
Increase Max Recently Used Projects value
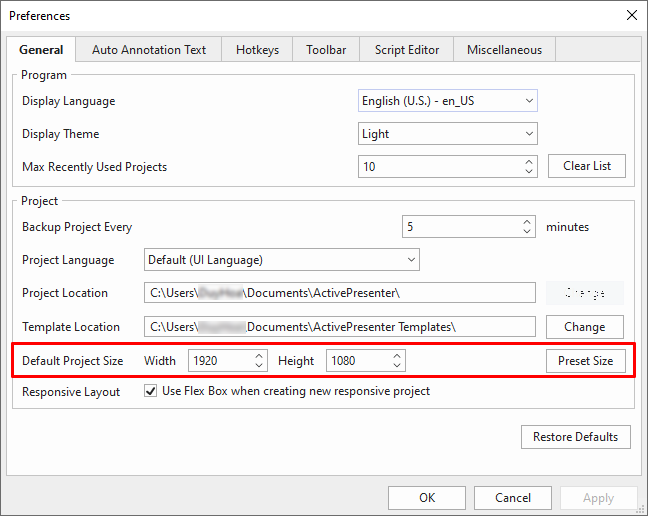pos(528,161)
